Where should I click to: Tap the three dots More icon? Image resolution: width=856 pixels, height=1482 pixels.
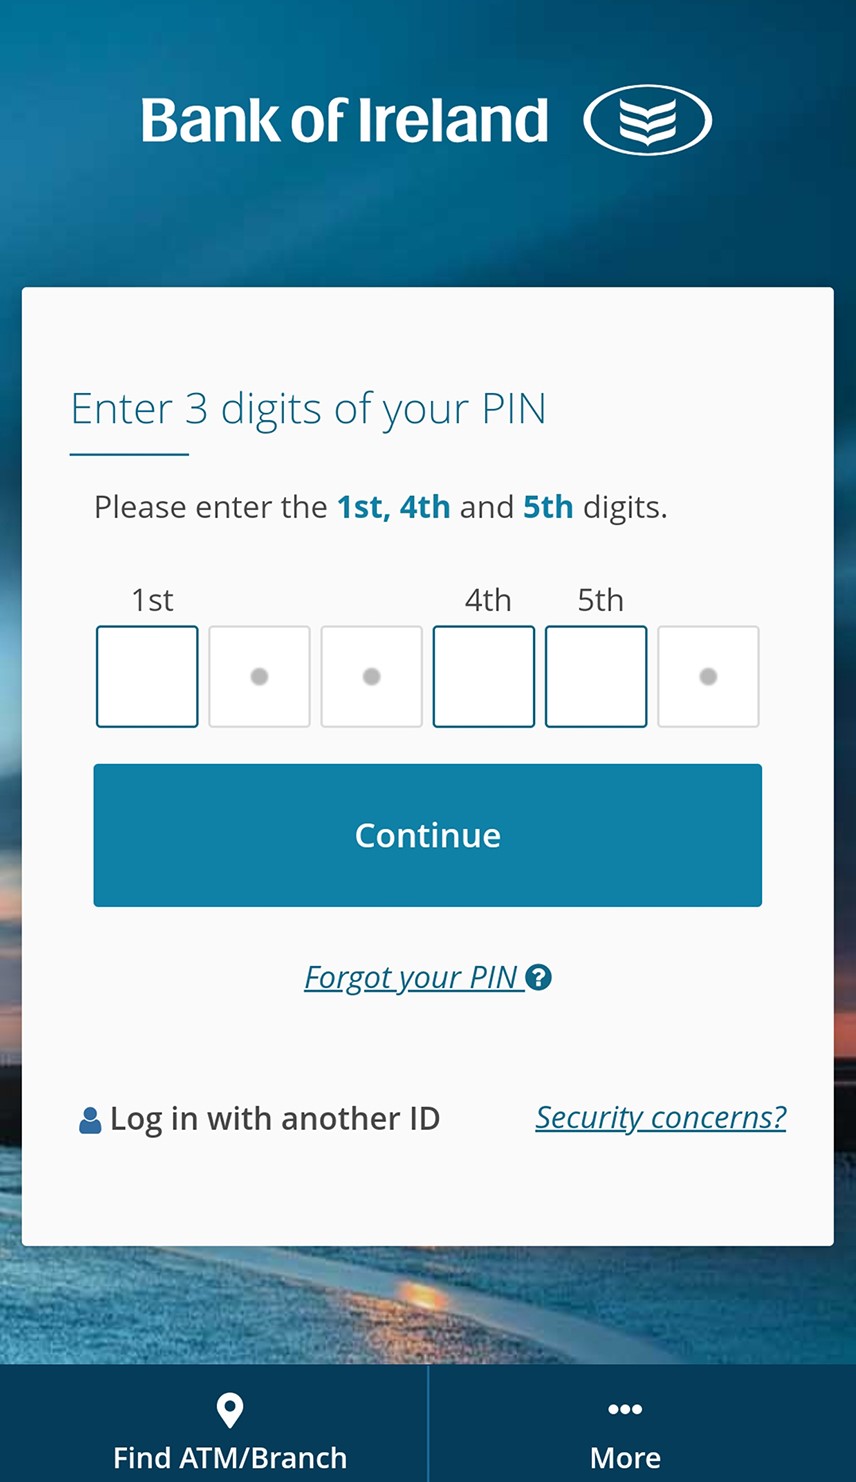(625, 1409)
